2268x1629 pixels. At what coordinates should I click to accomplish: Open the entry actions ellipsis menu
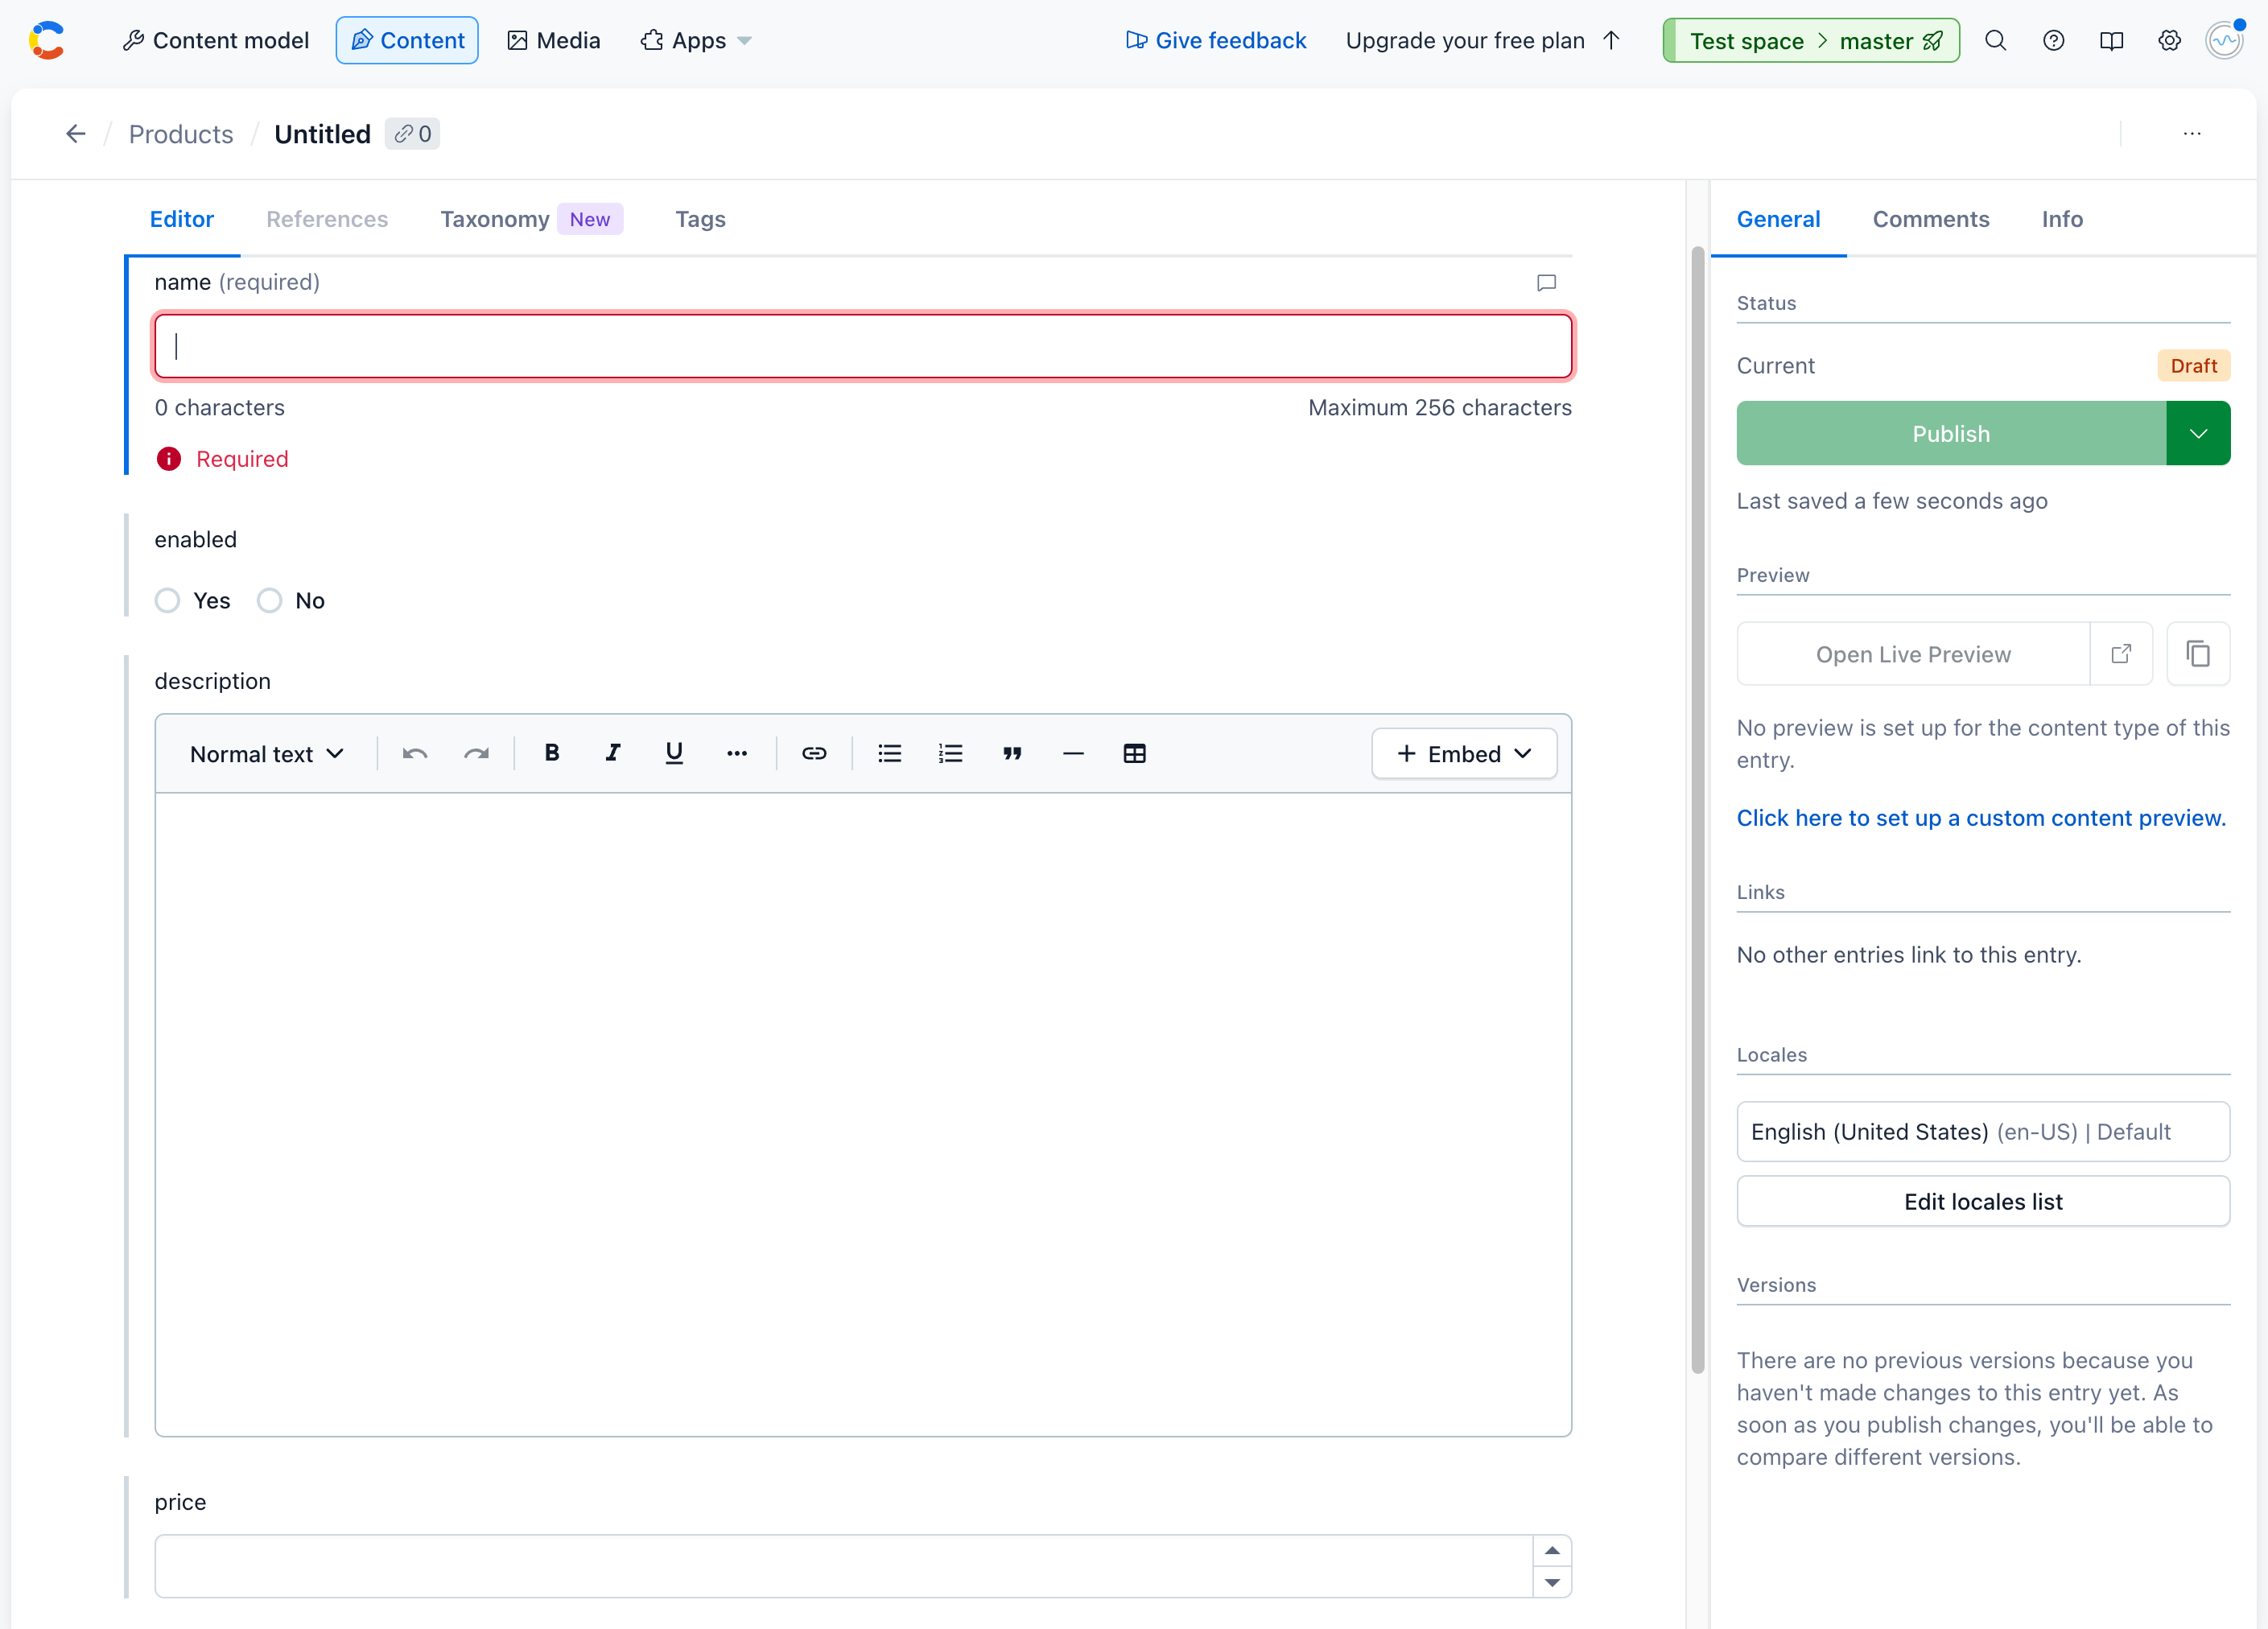coord(2192,134)
